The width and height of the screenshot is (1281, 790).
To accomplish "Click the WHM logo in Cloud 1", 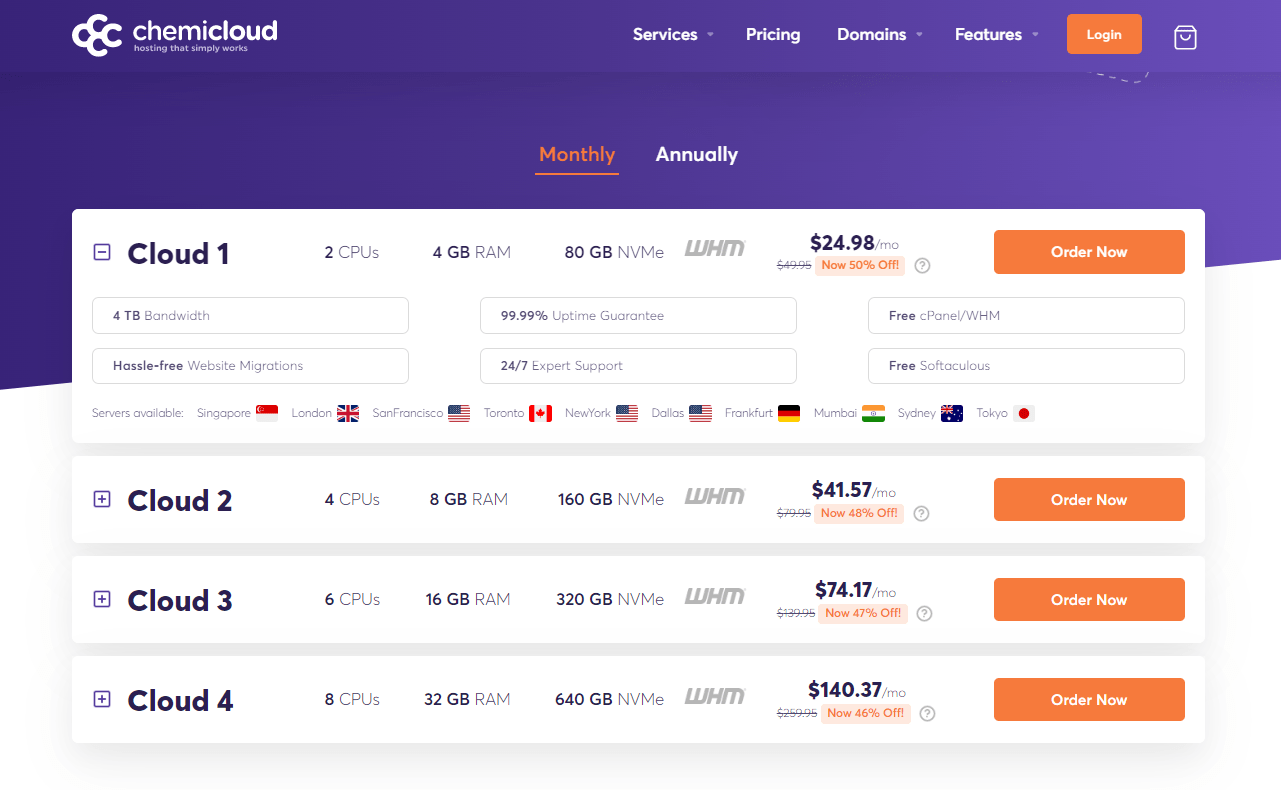I will coord(715,247).
